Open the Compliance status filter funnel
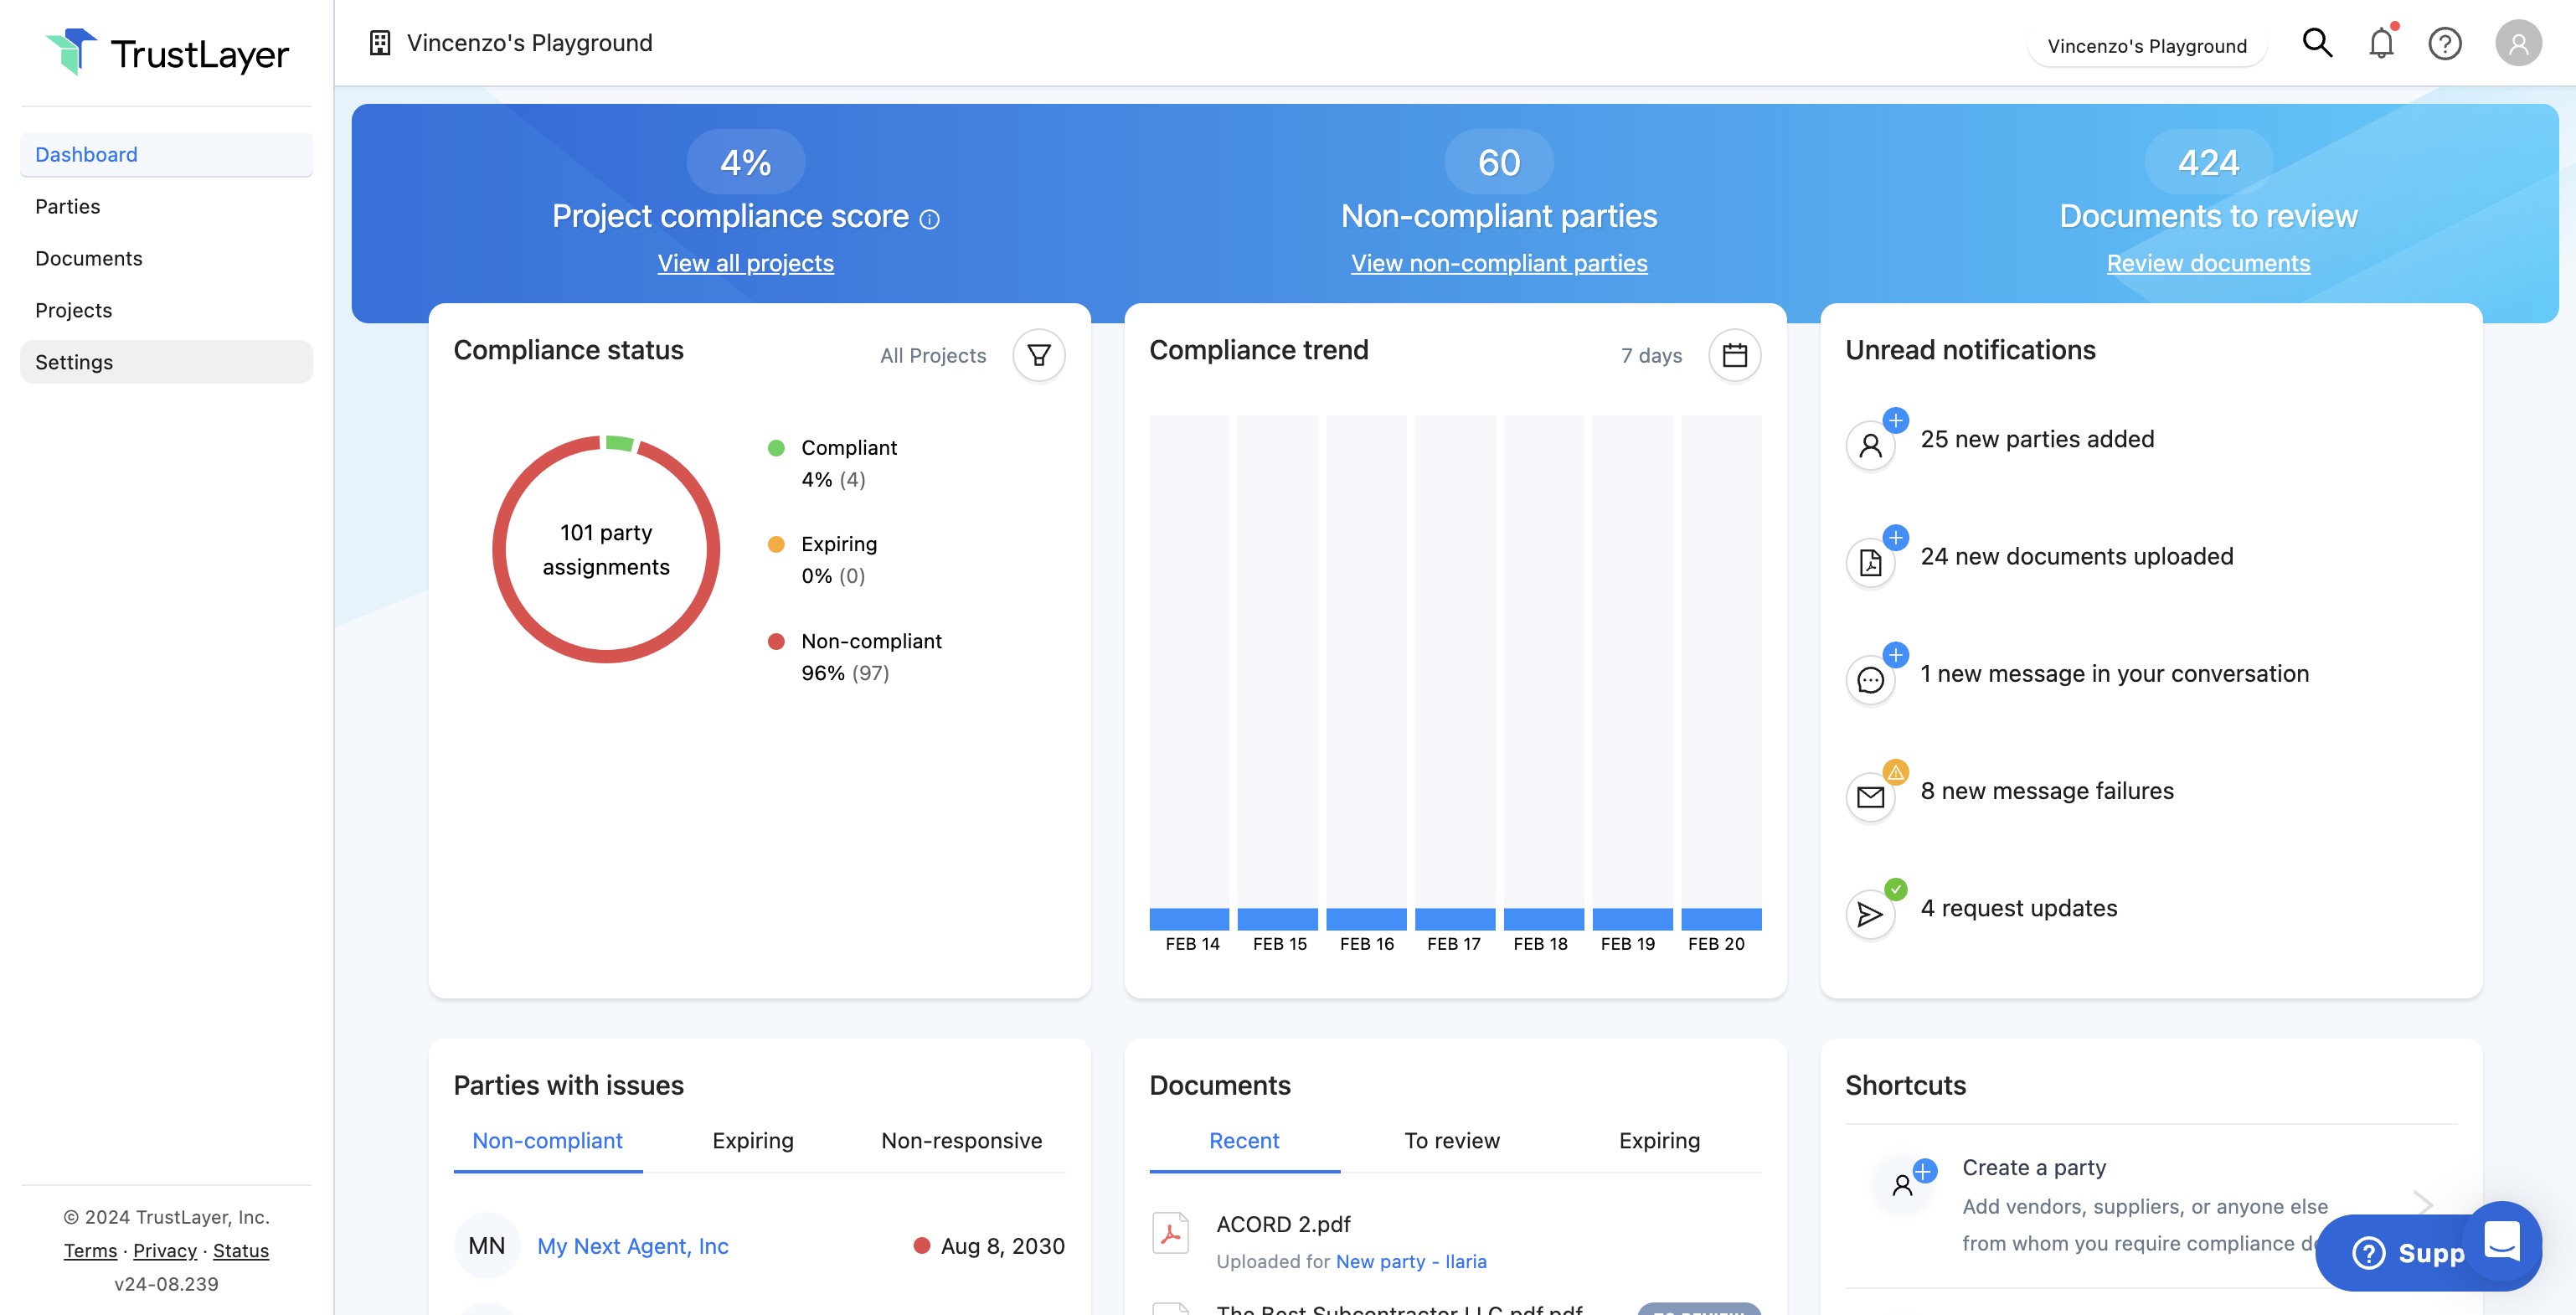The height and width of the screenshot is (1315, 2576). click(x=1038, y=355)
